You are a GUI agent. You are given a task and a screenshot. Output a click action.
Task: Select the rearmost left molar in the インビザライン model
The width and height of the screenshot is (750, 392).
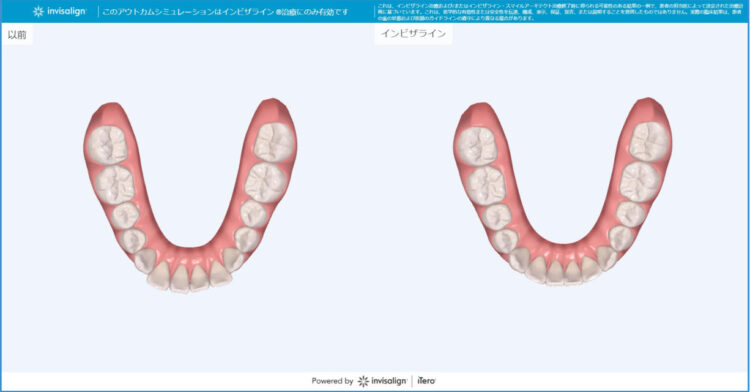click(x=477, y=146)
